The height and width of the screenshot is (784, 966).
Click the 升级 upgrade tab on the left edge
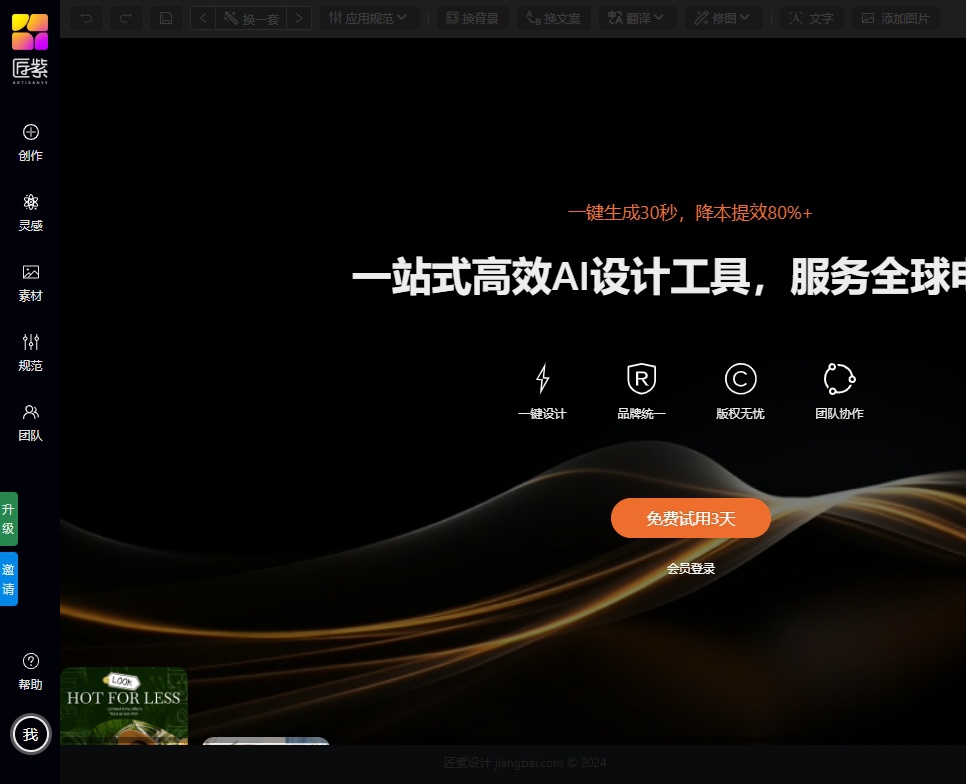(8, 518)
